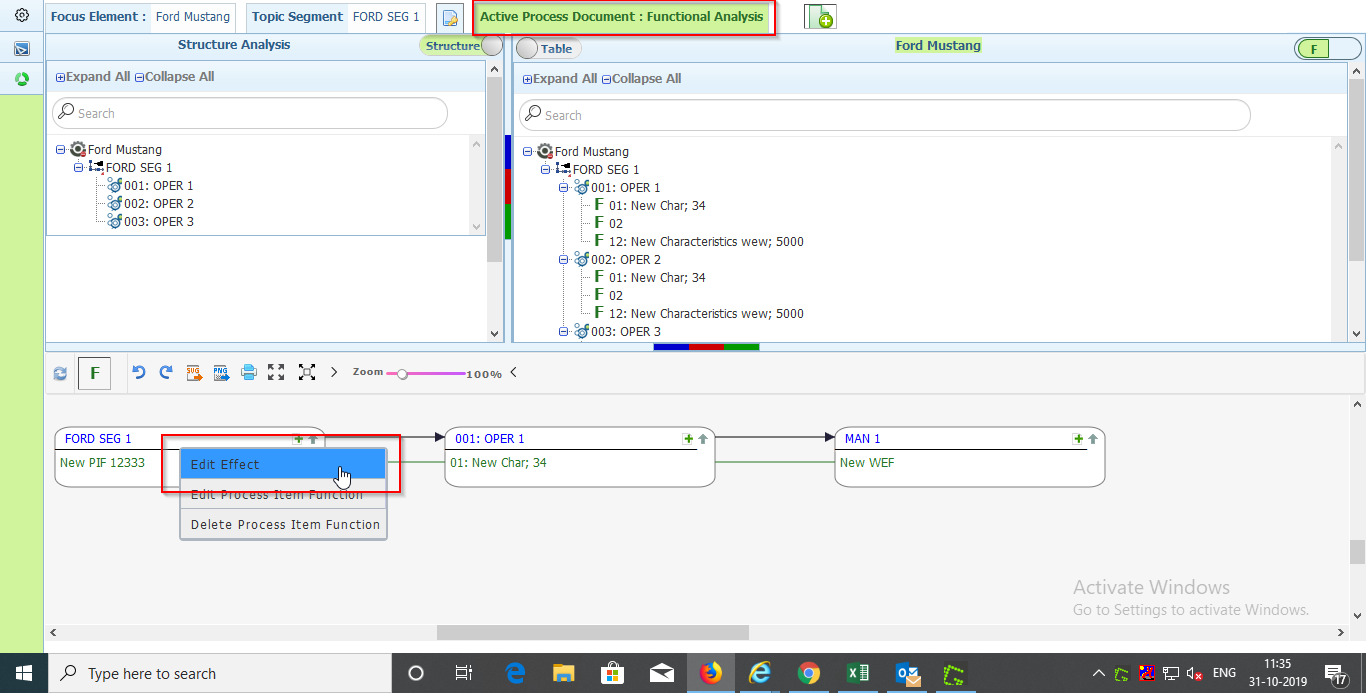
Task: Click the Focus Element value Ford Mustang
Action: [x=193, y=17]
